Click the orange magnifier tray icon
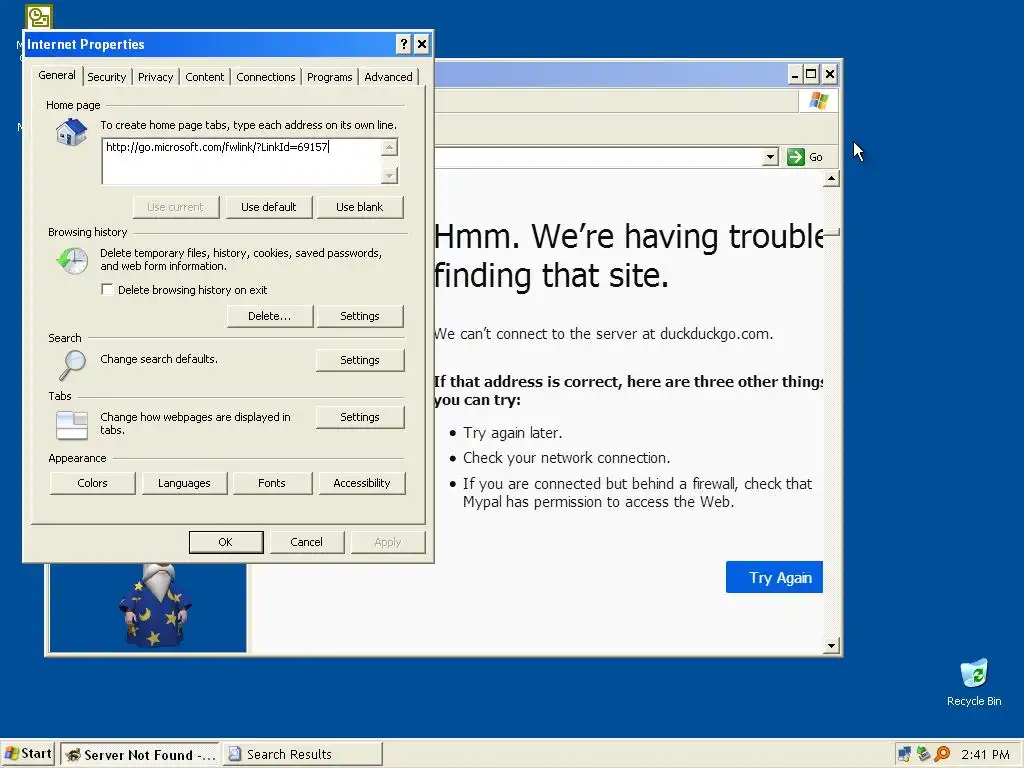 click(942, 754)
